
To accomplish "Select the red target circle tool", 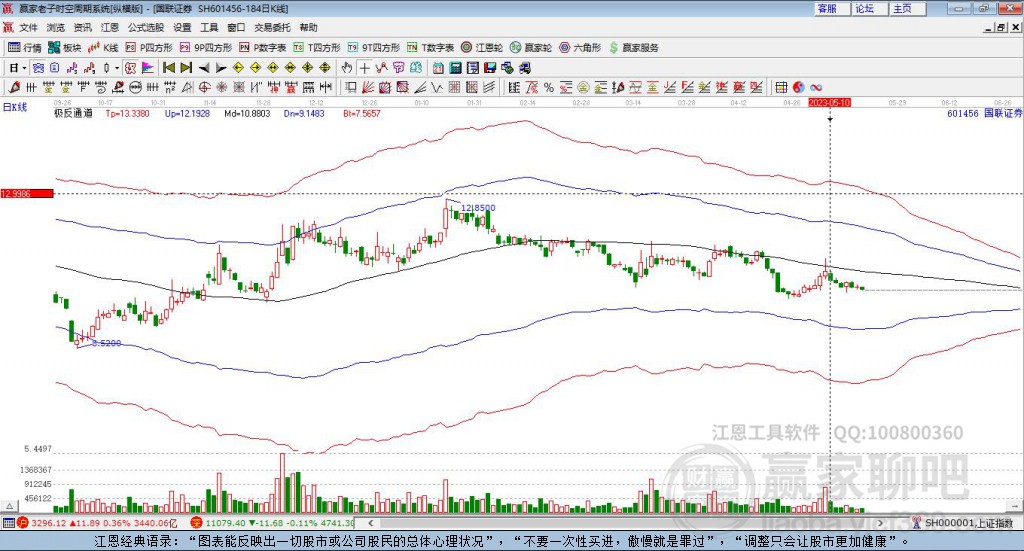I will click(x=204, y=87).
